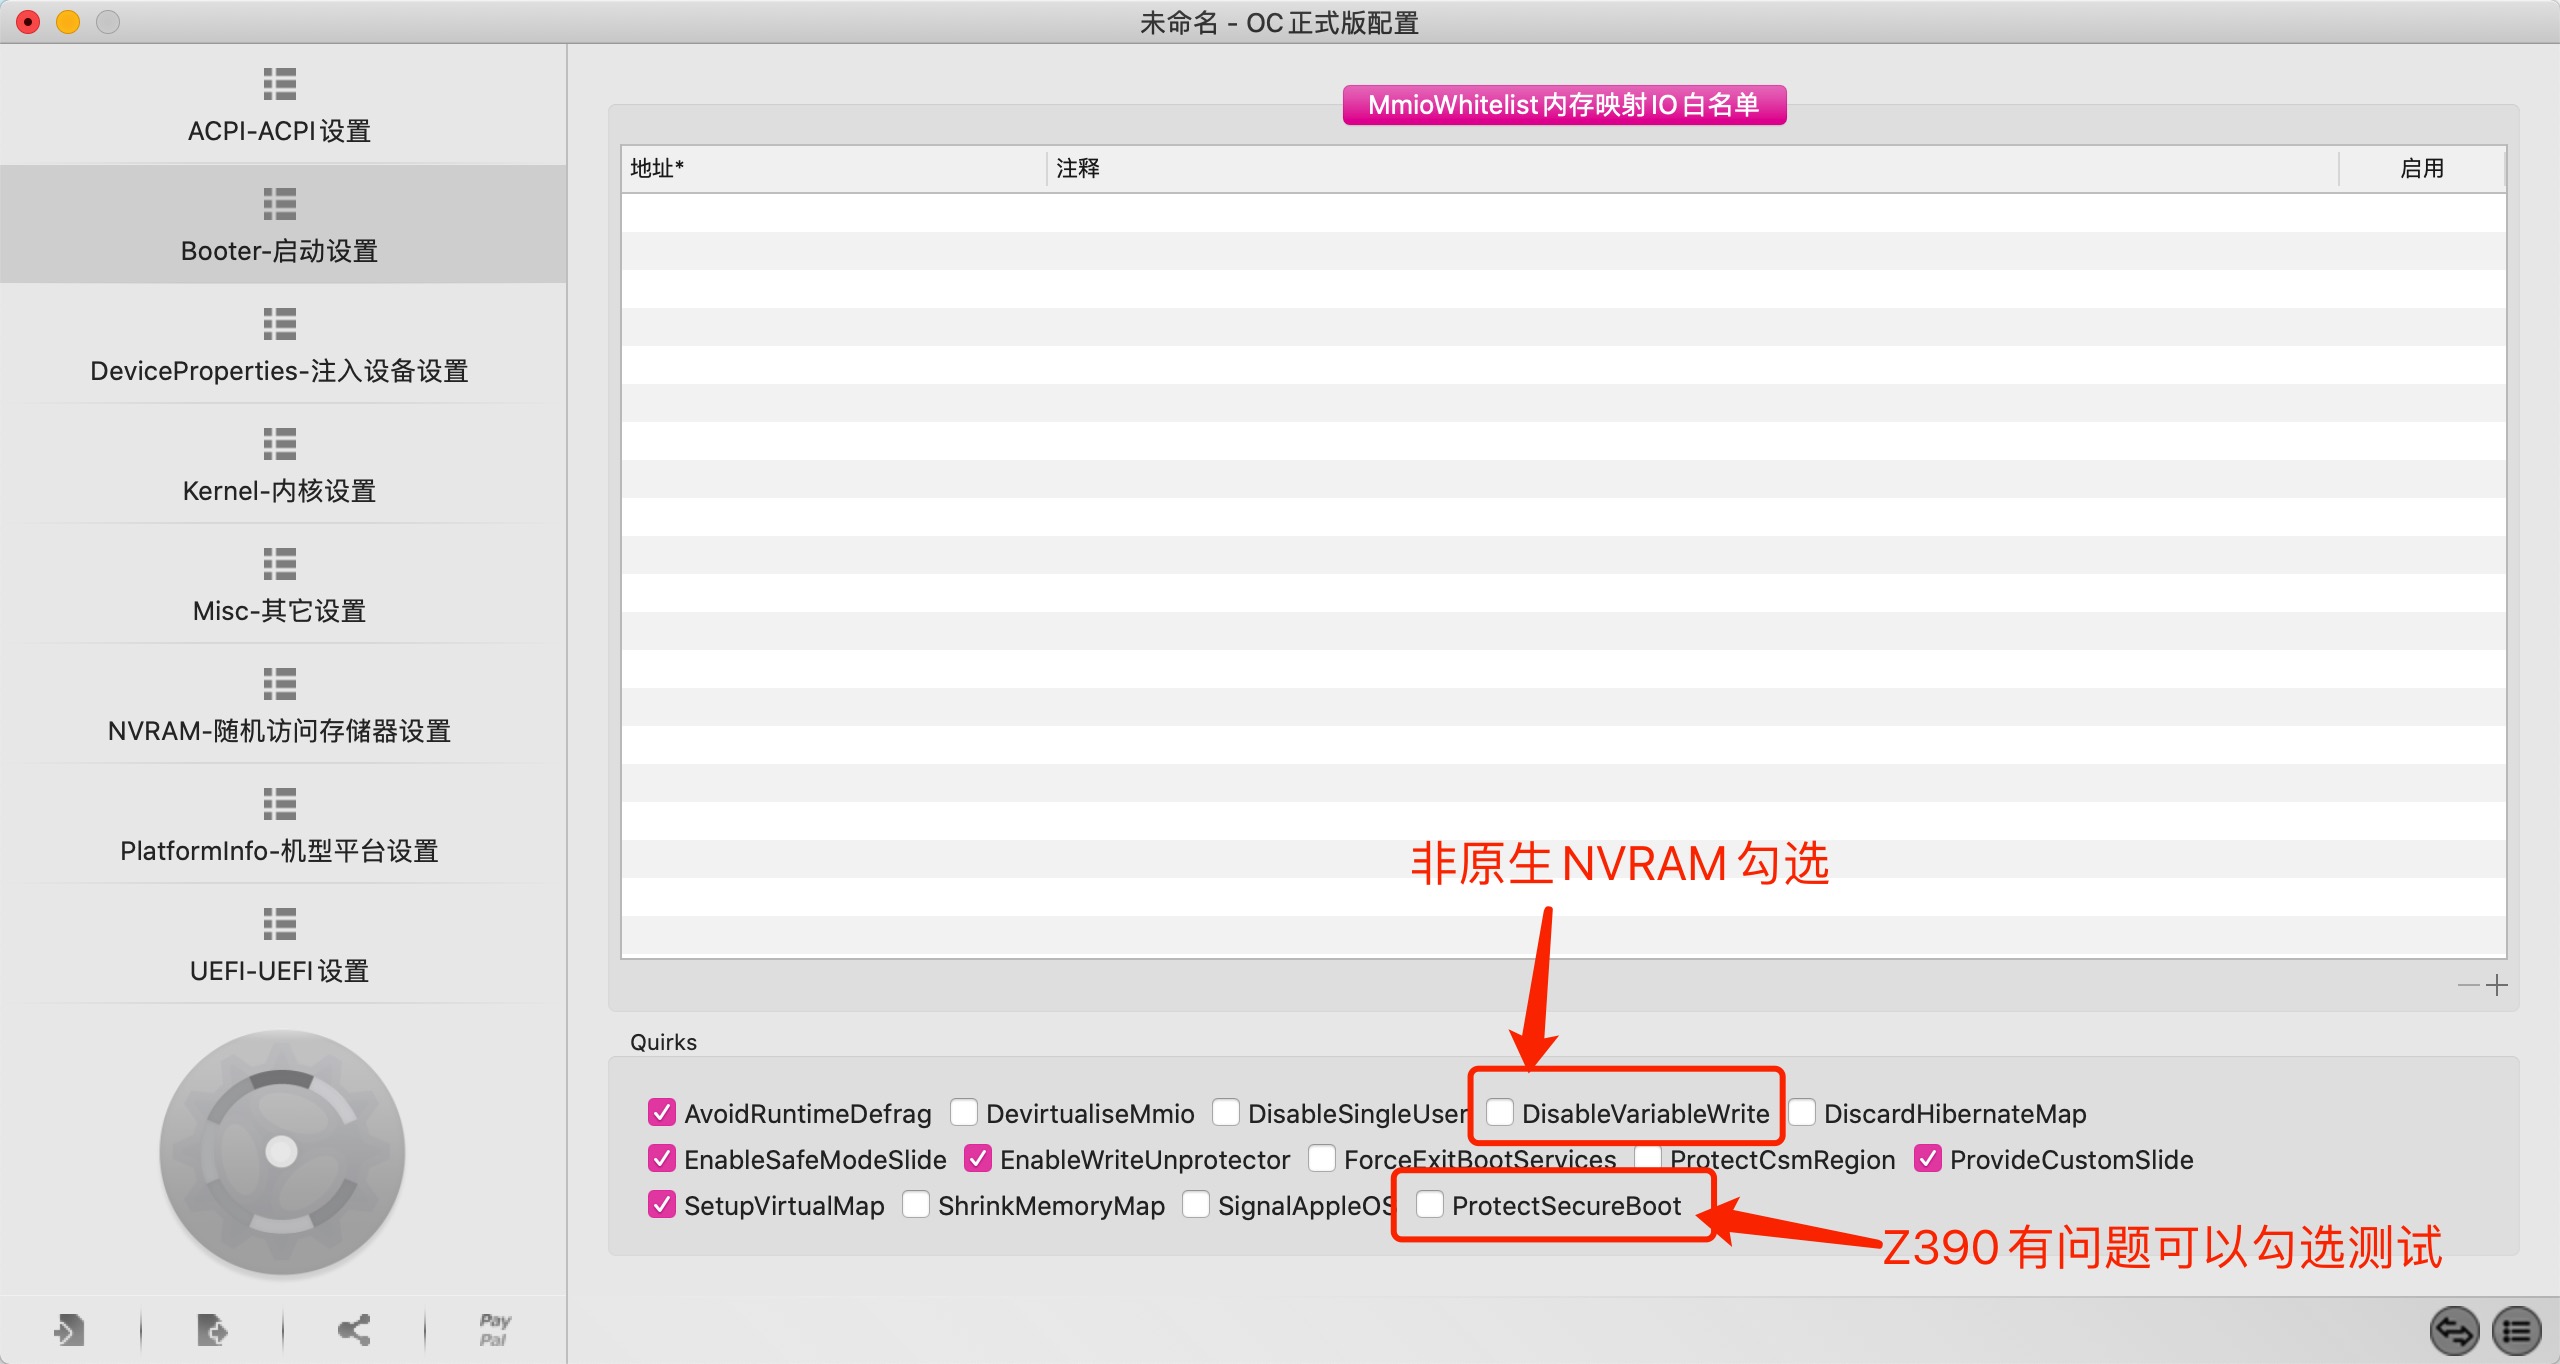Image resolution: width=2560 pixels, height=1364 pixels.
Task: Enable ForceExitBootServices quirk
Action: 1322,1158
